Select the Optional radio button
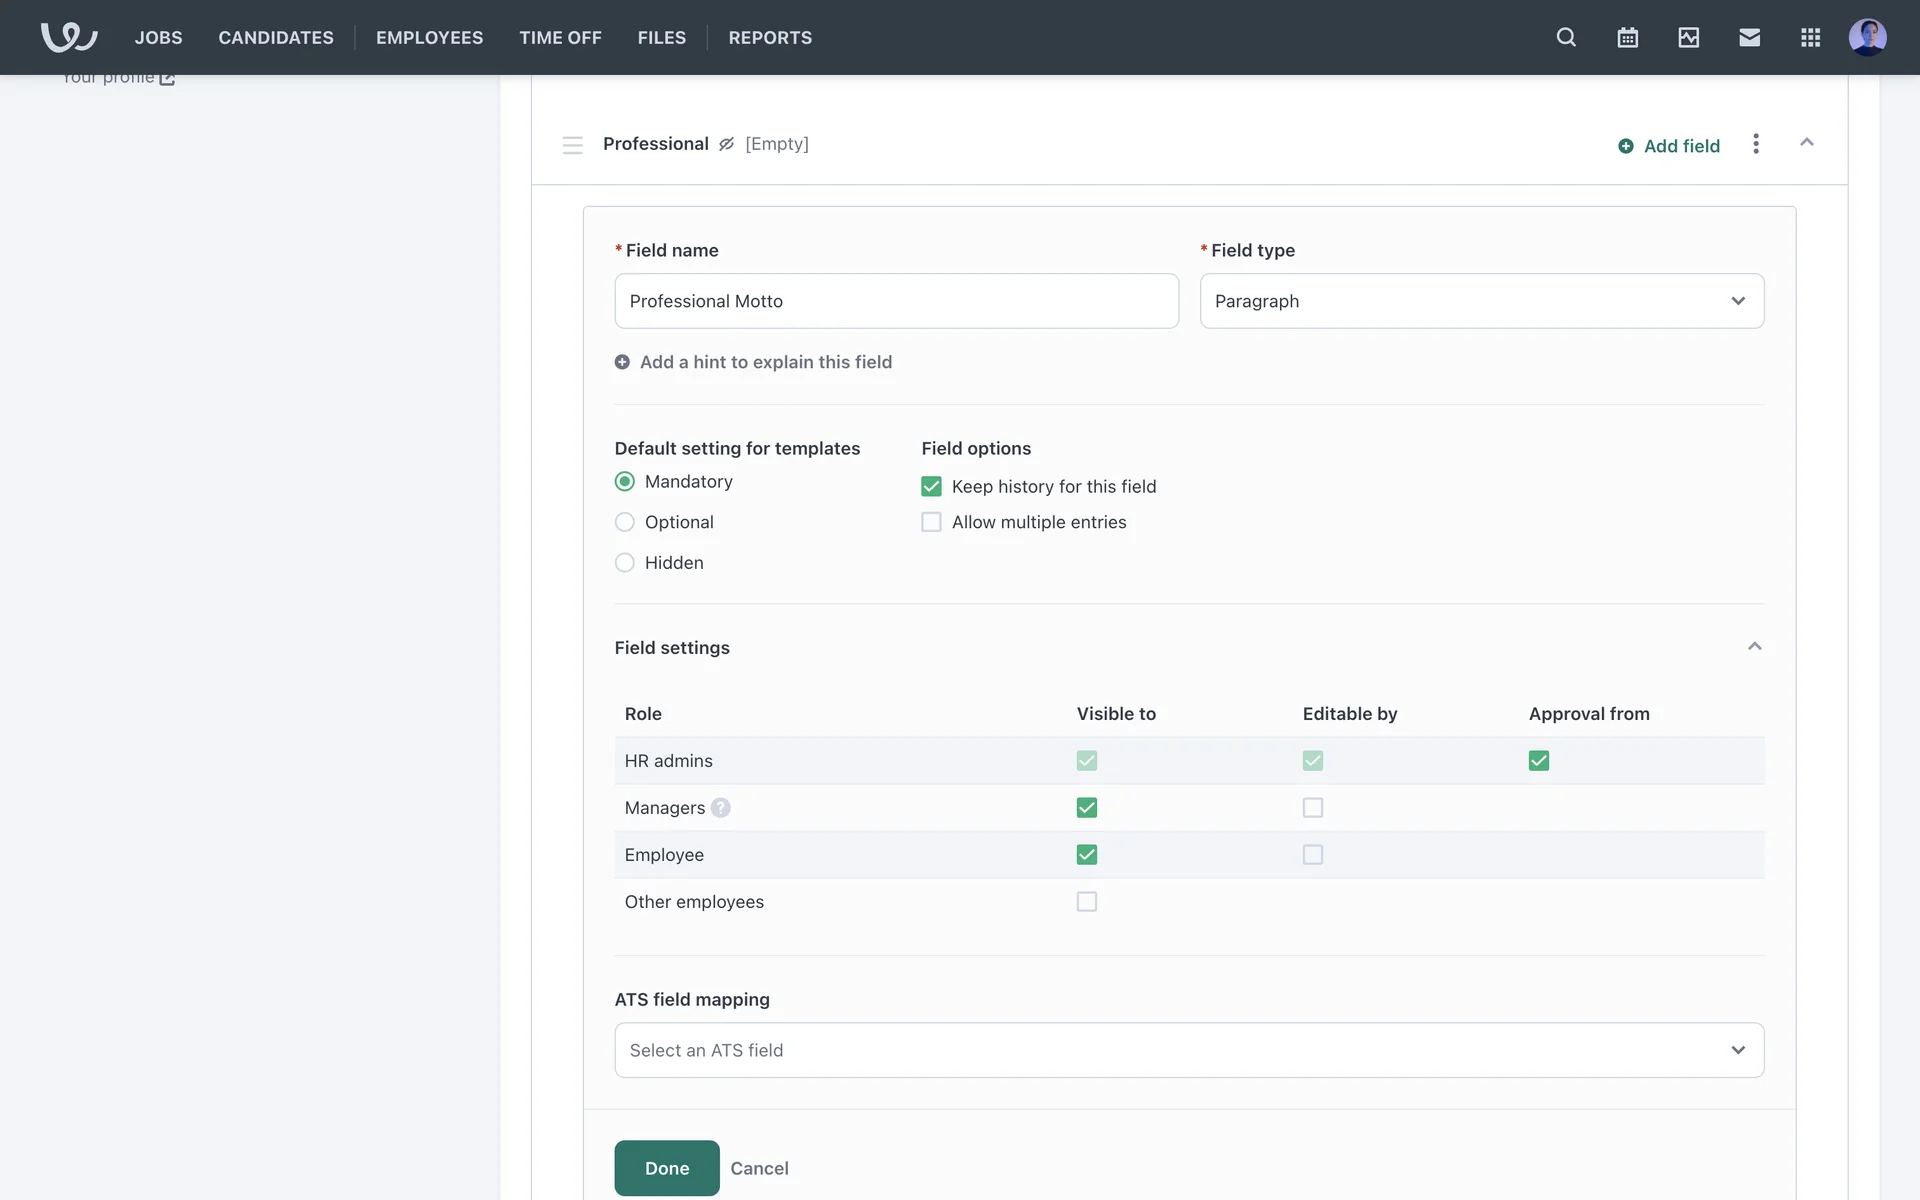1920x1200 pixels. coord(625,522)
